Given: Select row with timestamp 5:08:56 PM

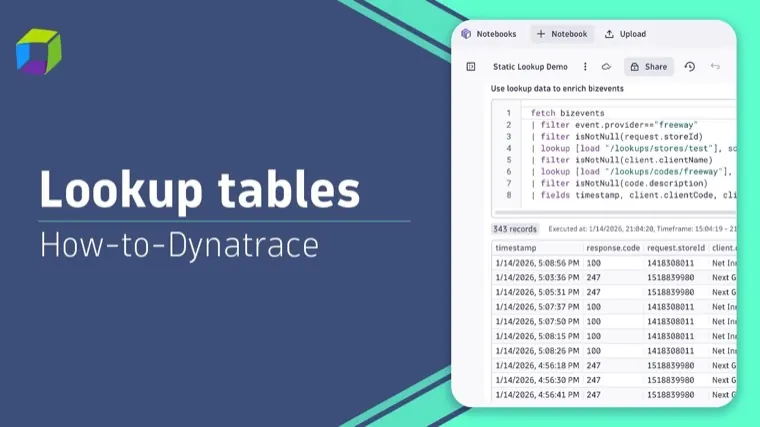Looking at the screenshot, I should pos(614,263).
